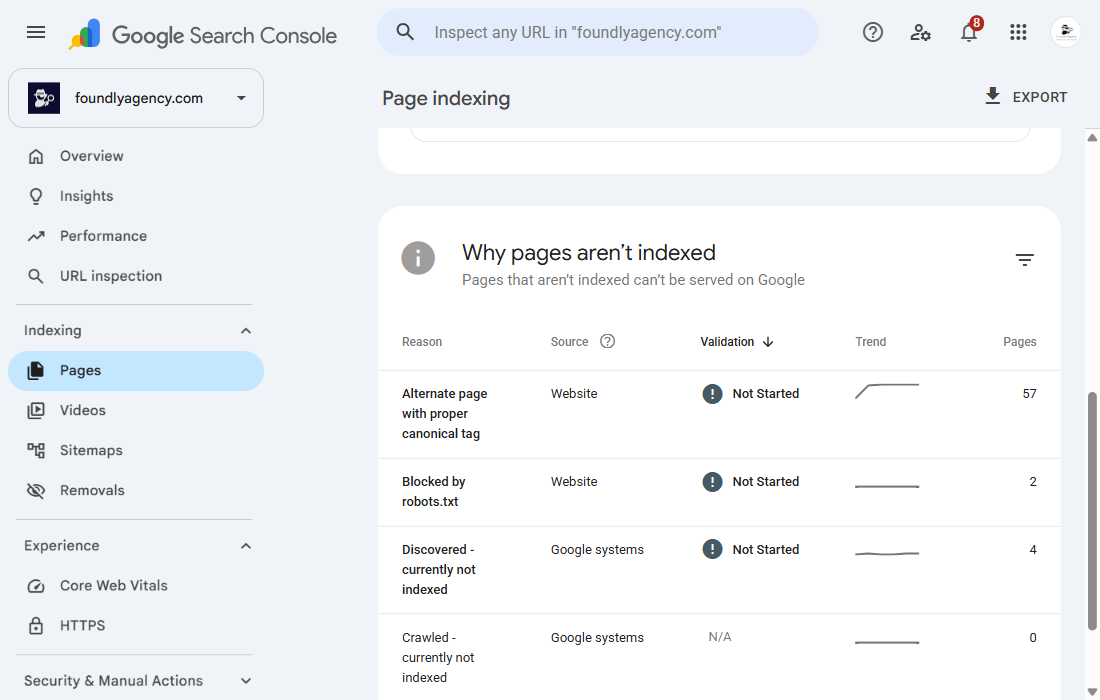
Task: Open the foundlyagency.com property dropdown
Action: point(136,98)
